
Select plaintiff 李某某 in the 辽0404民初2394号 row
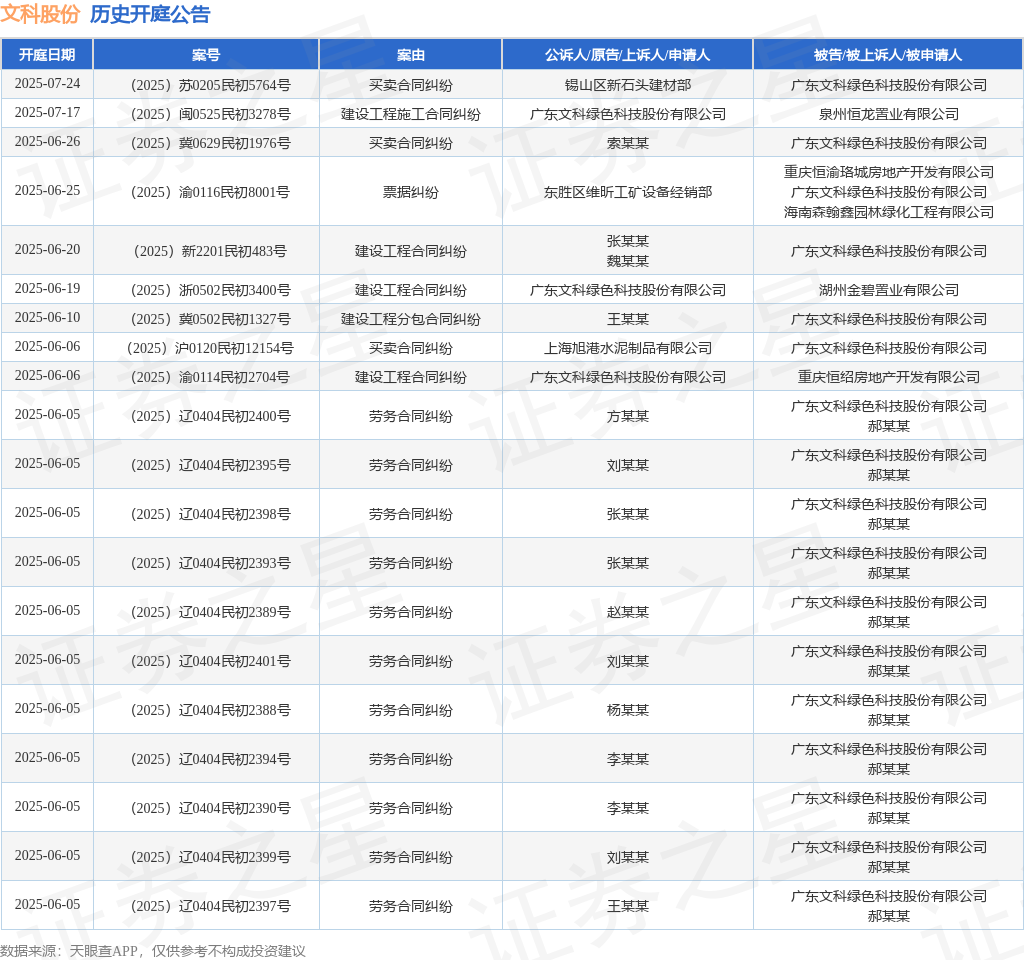628,759
